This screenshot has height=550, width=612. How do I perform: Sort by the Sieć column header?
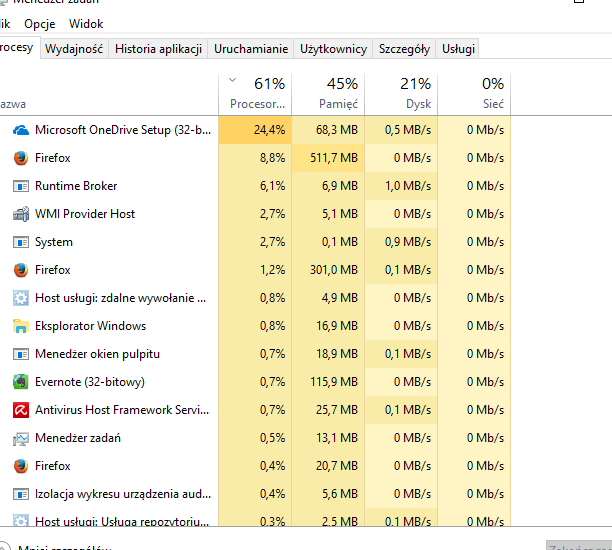(474, 94)
